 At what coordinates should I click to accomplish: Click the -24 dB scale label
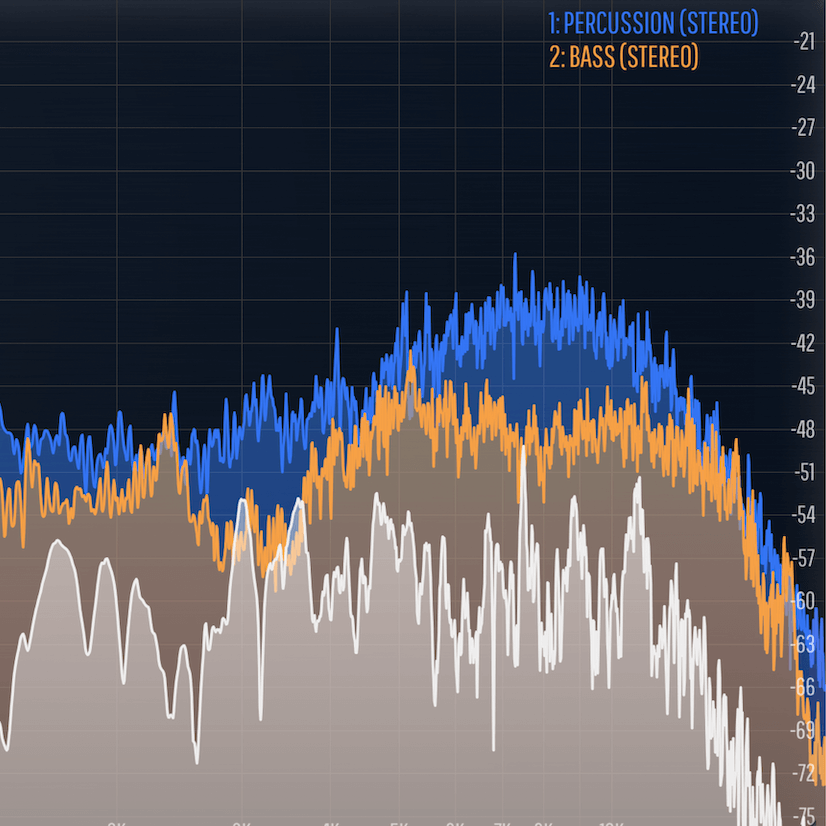pos(803,85)
